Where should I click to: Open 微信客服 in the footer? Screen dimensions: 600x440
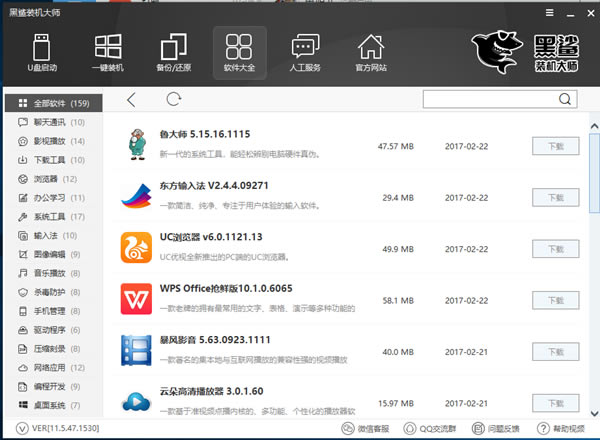point(365,429)
